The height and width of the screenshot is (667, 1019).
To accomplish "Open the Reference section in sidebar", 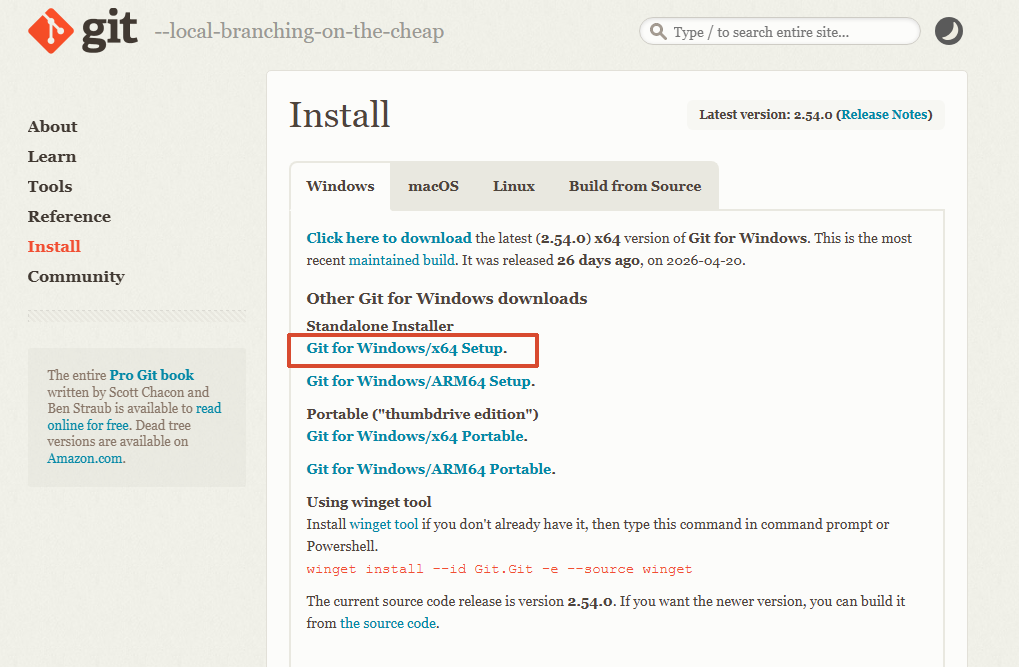I will 70,216.
